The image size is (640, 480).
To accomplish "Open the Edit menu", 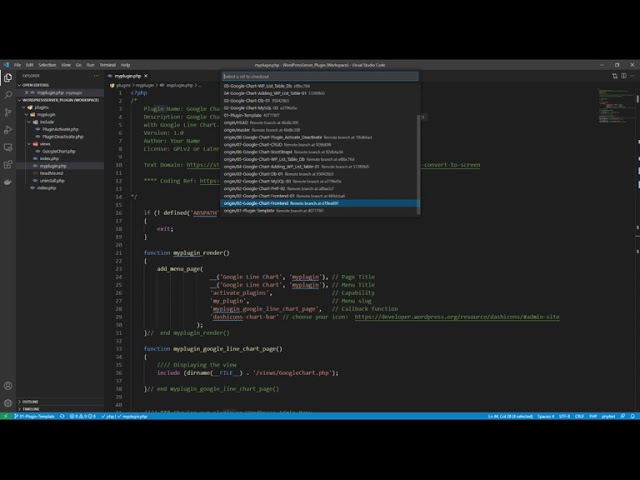I will (x=30, y=65).
